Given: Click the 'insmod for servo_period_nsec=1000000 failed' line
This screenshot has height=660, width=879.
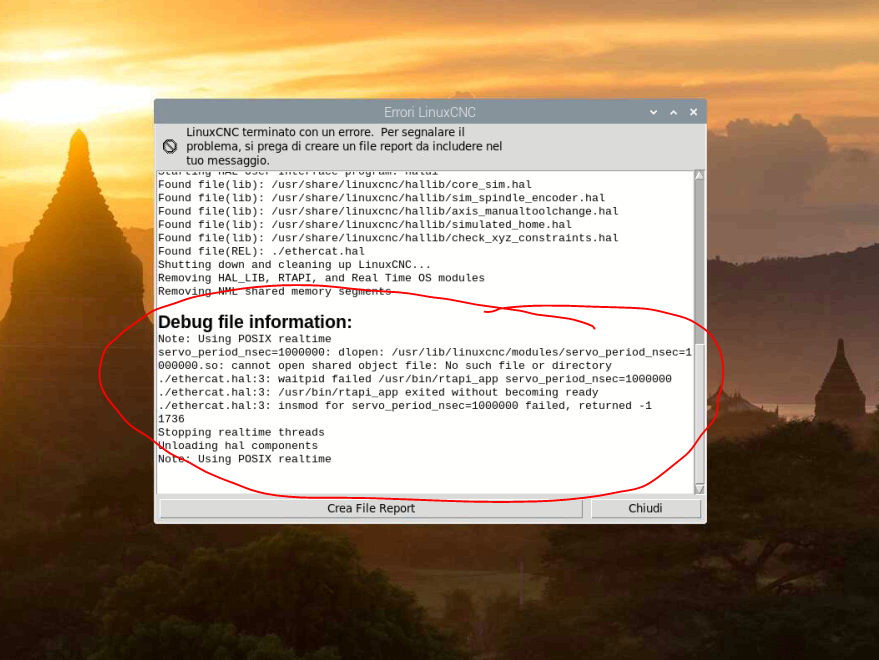Looking at the screenshot, I should point(405,405).
